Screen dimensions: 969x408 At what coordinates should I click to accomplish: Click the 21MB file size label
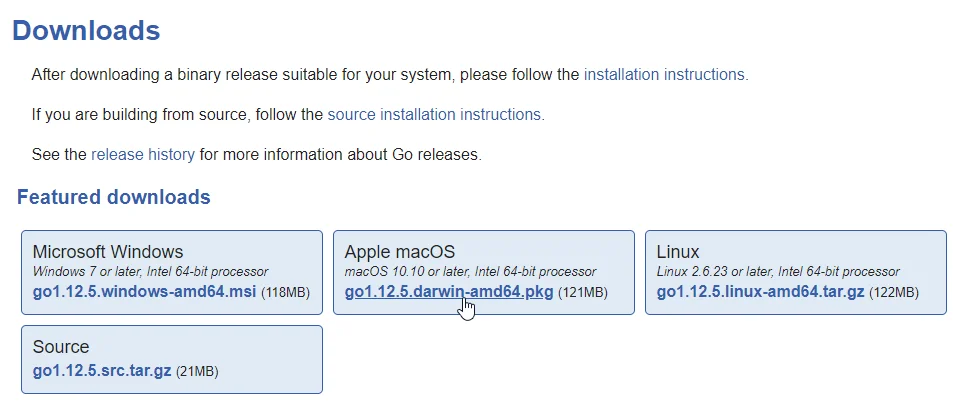click(197, 372)
